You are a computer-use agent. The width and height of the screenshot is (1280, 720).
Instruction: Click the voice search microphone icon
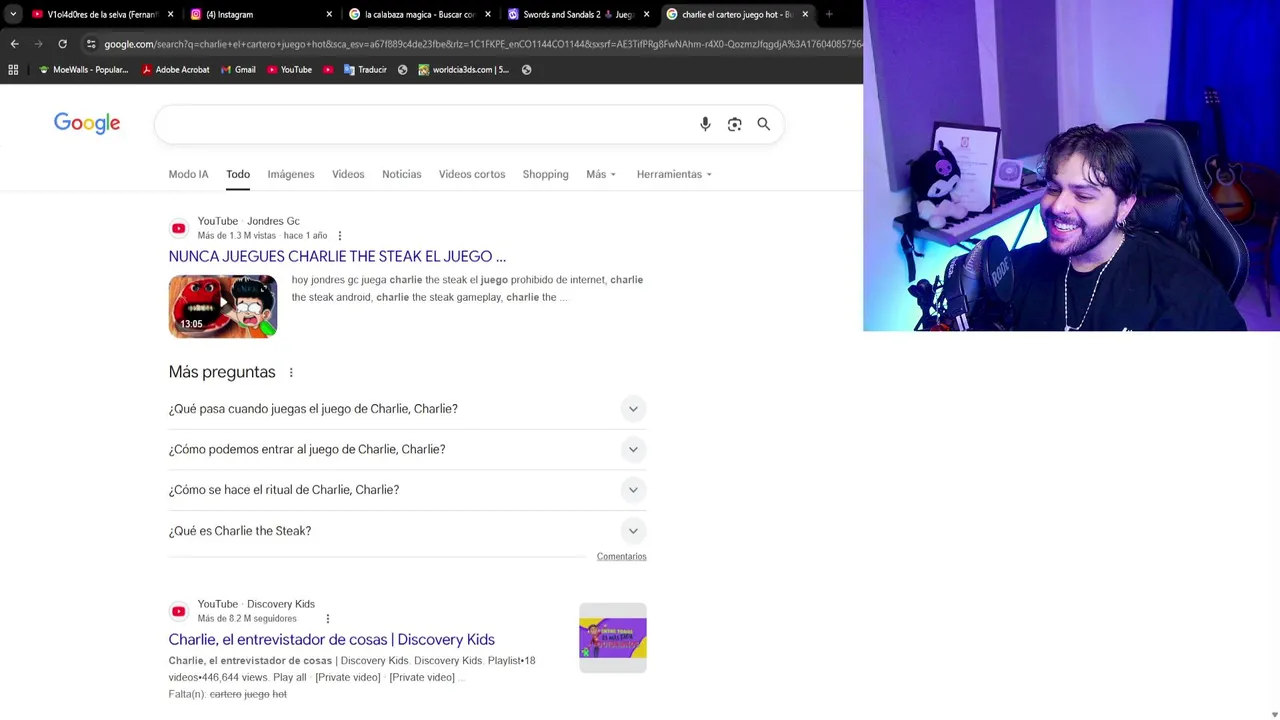pos(705,124)
